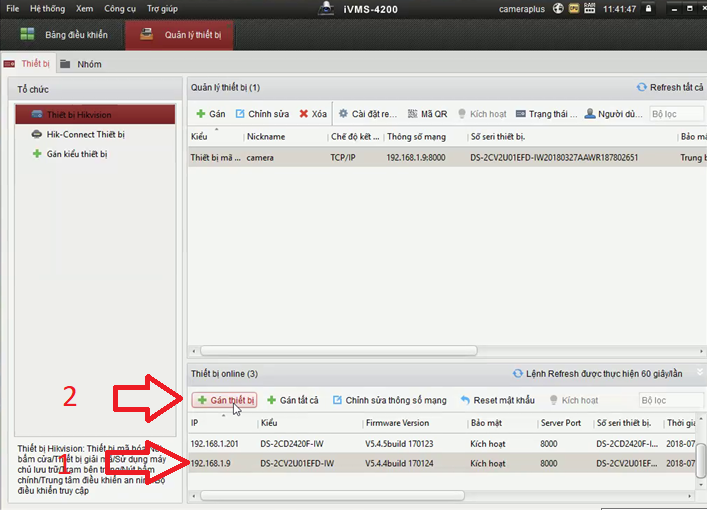Viewport: 707px width, 510px height.
Task: Click the Gán add device button
Action: pyautogui.click(x=211, y=114)
